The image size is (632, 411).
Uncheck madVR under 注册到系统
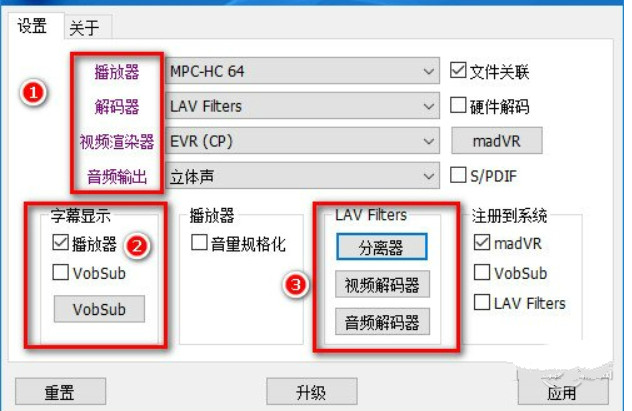482,243
